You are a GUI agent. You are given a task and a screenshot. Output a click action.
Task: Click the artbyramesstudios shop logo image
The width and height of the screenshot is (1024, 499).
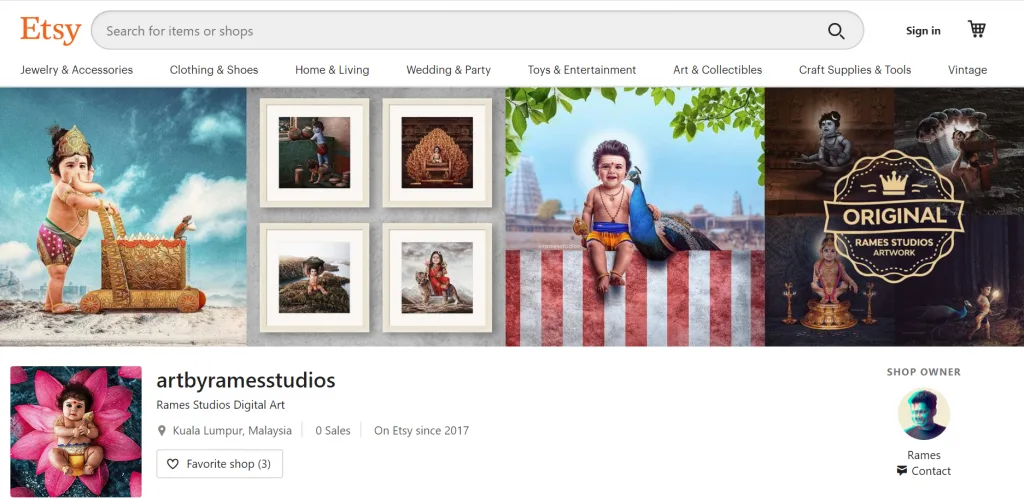point(76,431)
